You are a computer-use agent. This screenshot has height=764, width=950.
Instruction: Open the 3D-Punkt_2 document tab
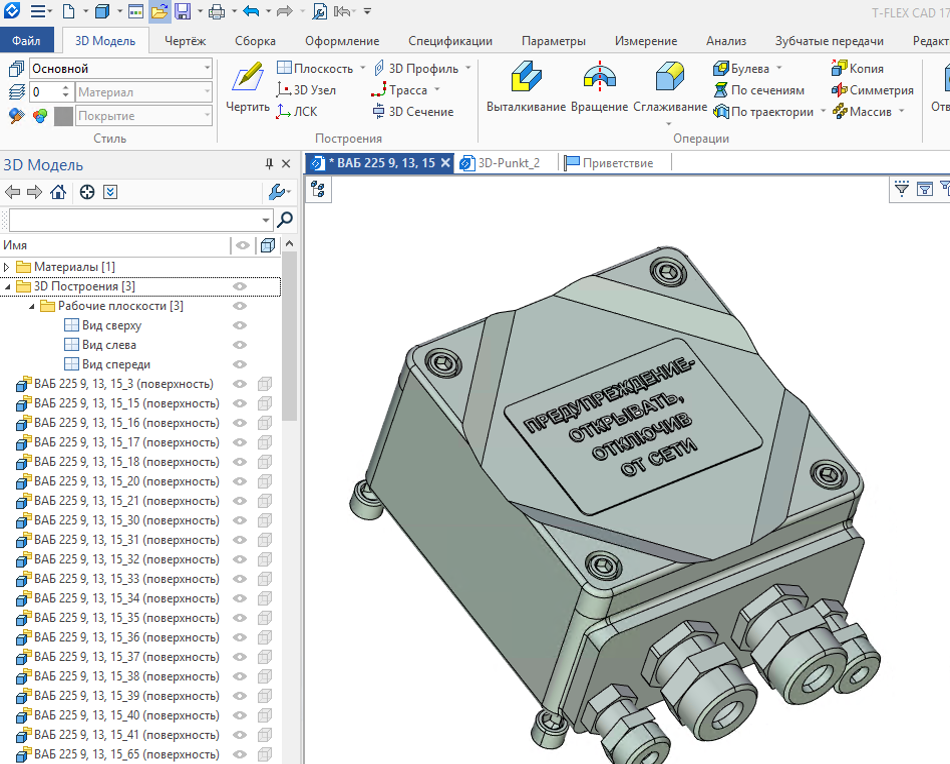[x=508, y=163]
